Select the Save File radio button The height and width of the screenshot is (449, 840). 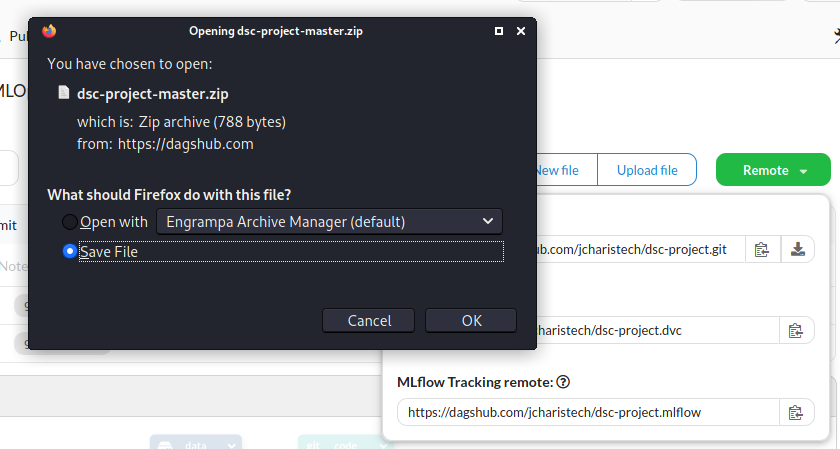[x=70, y=251]
